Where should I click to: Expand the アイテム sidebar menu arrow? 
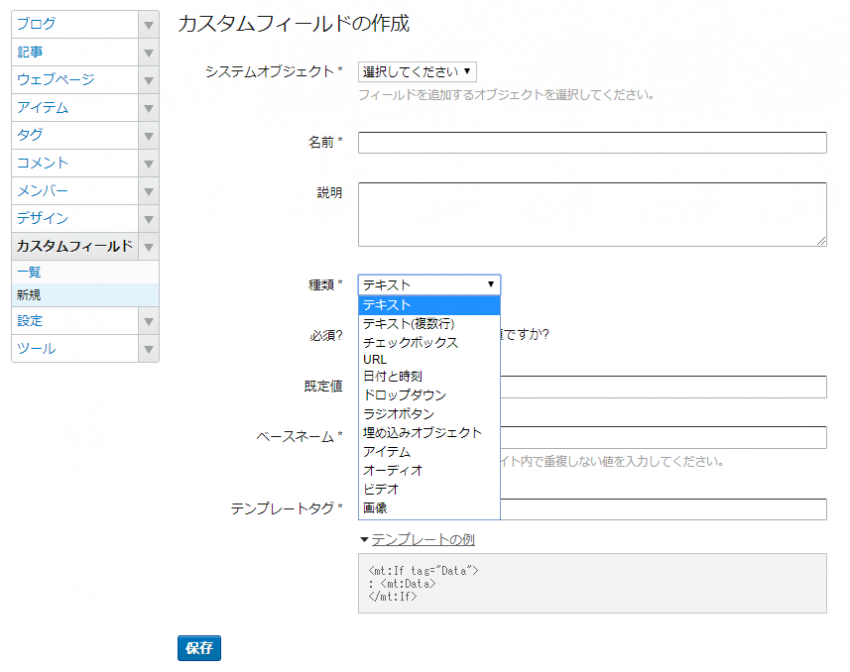(148, 108)
